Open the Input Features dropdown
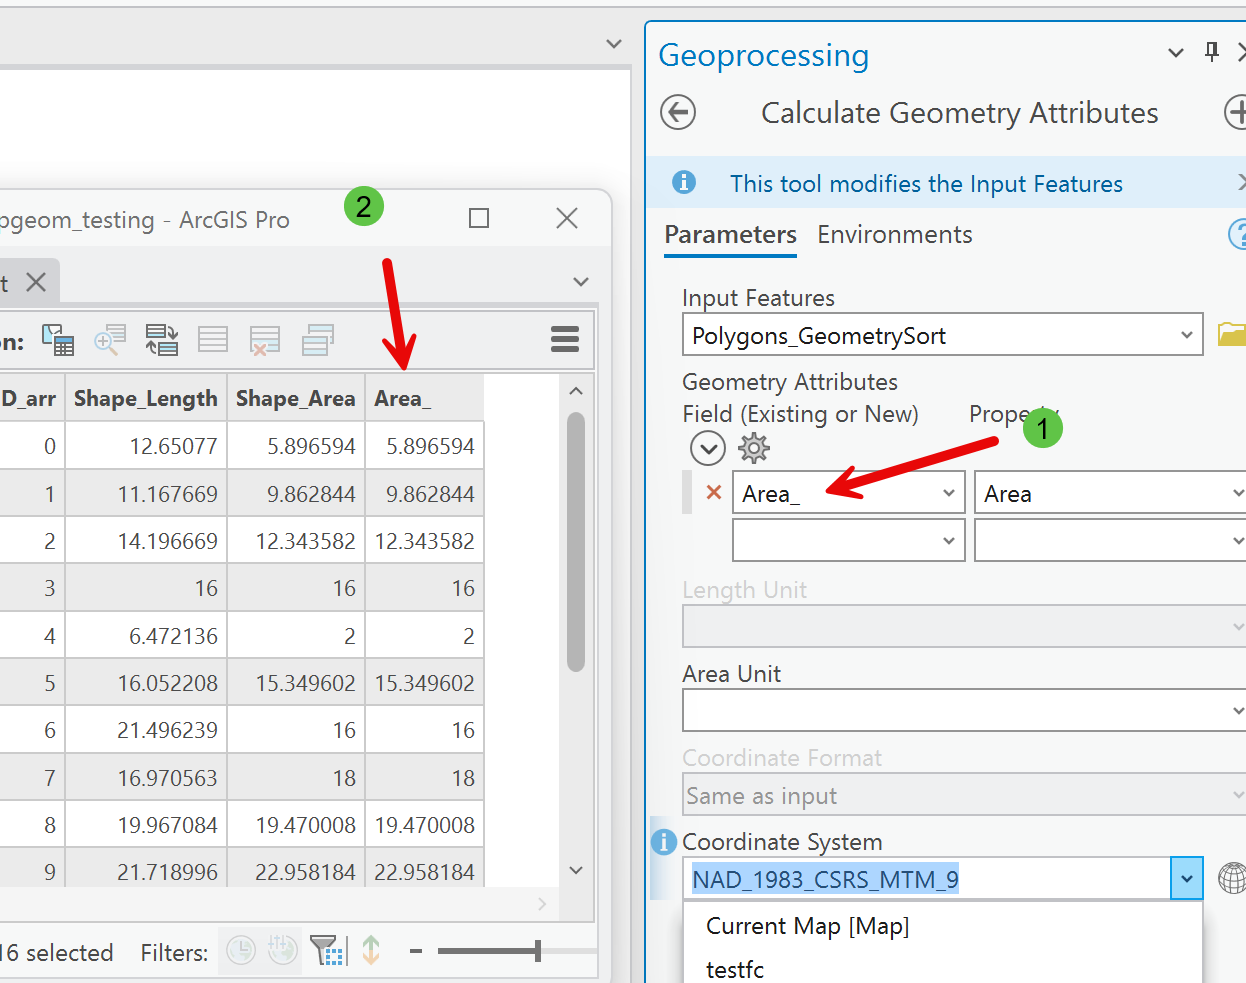 click(1187, 335)
